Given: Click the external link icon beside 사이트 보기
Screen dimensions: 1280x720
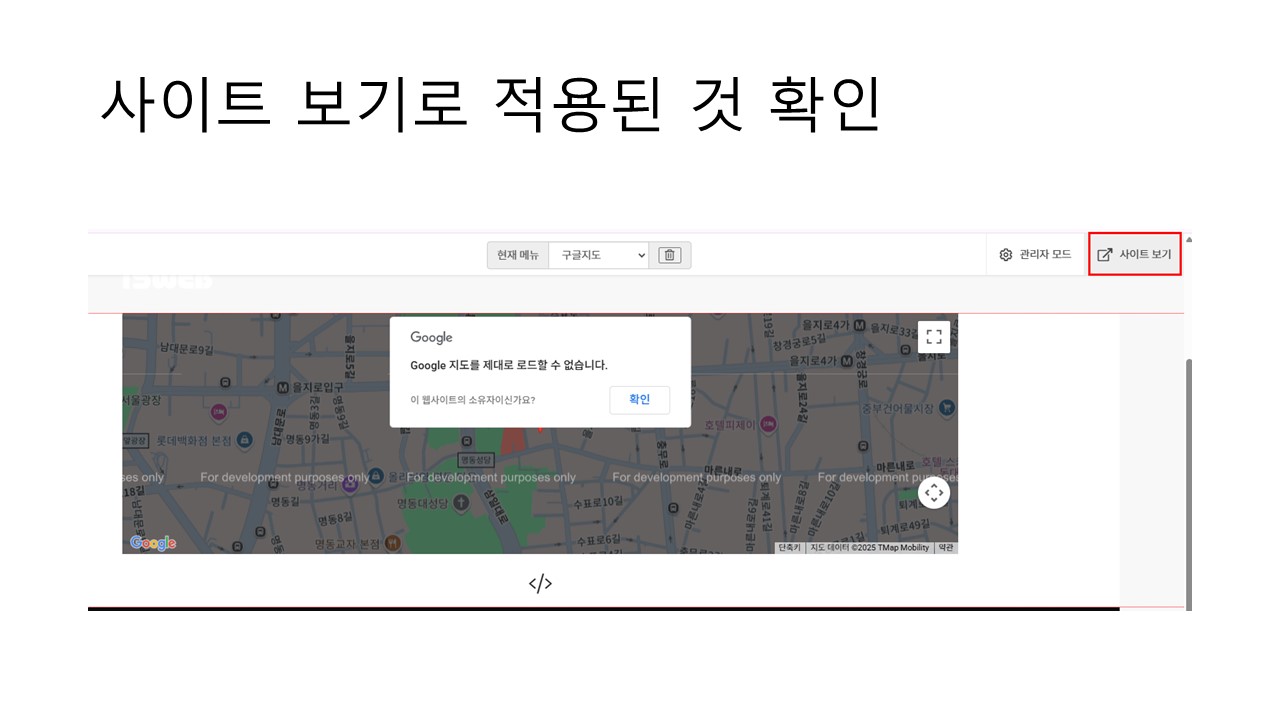Looking at the screenshot, I should pyautogui.click(x=1105, y=255).
